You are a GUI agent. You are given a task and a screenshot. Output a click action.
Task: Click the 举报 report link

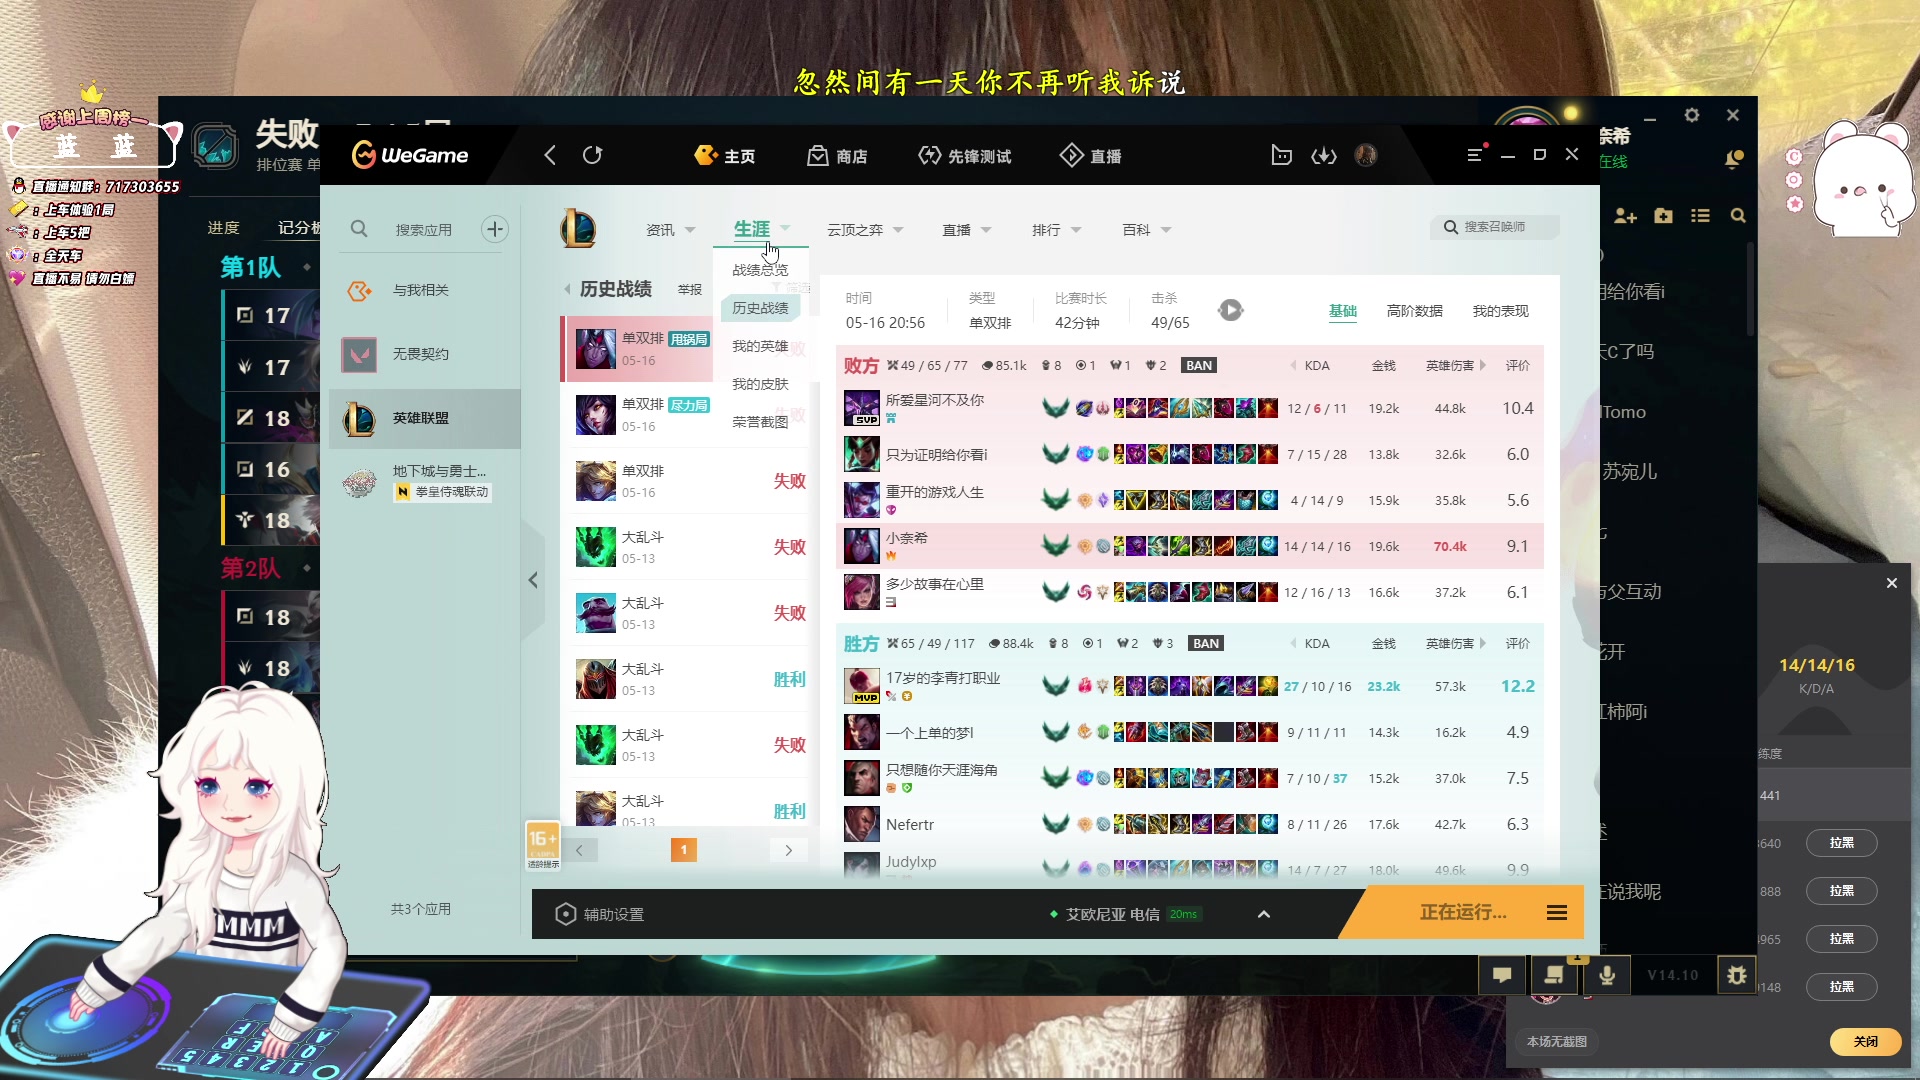[689, 290]
